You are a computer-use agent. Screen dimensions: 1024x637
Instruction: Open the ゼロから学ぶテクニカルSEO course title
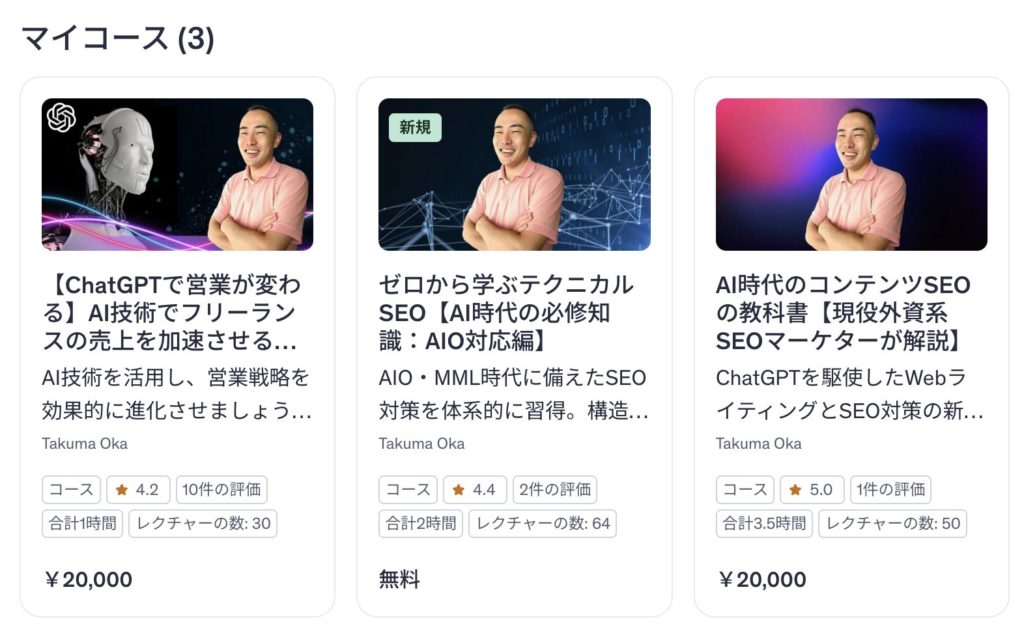[x=506, y=313]
